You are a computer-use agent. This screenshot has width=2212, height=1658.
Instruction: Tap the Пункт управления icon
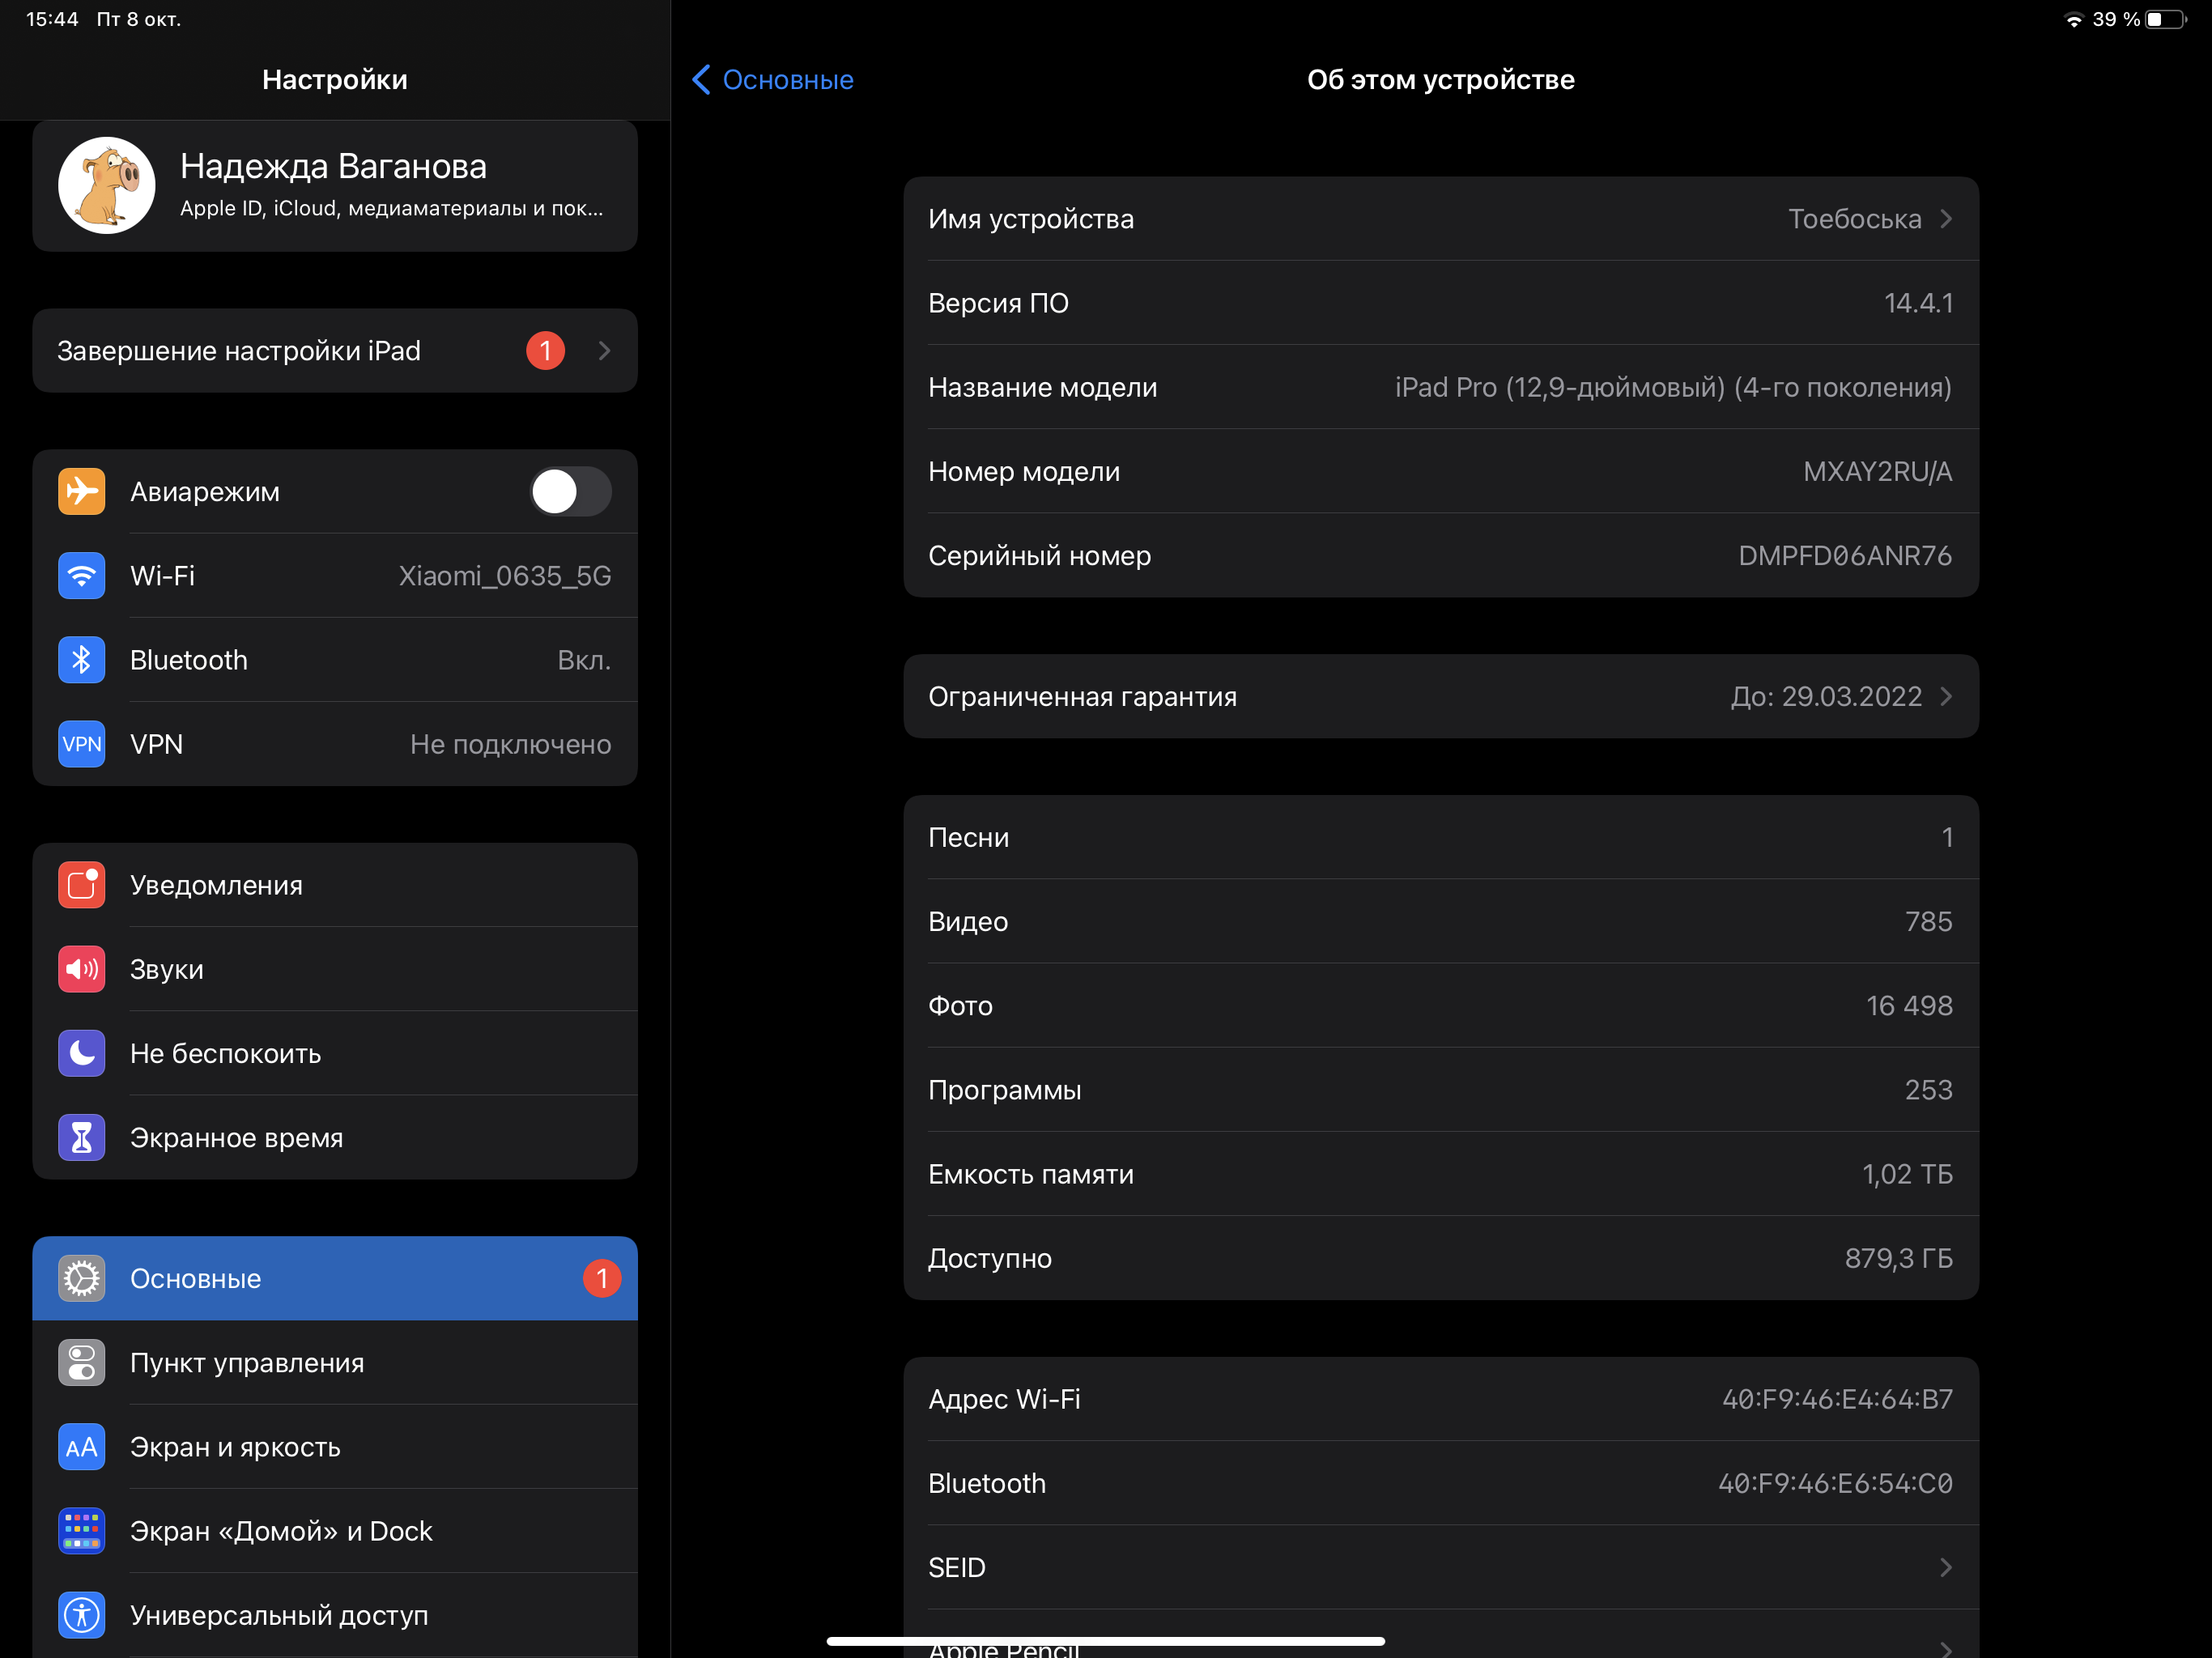pos(81,1362)
